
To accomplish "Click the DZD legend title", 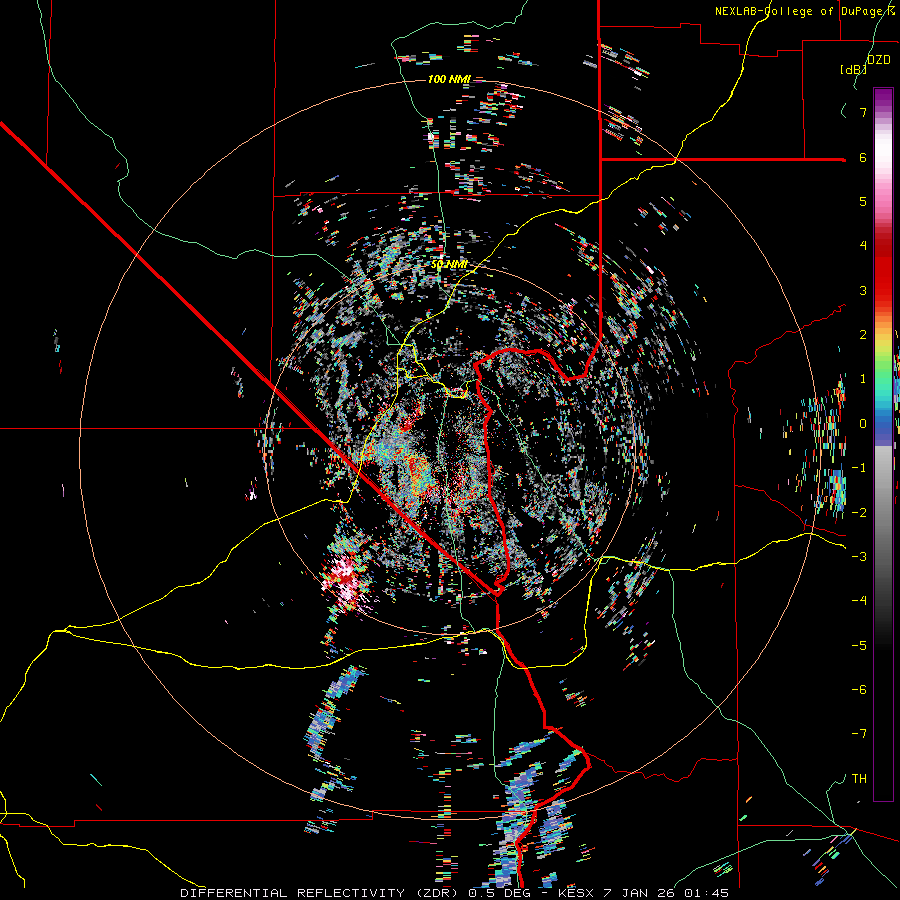I will point(878,60).
